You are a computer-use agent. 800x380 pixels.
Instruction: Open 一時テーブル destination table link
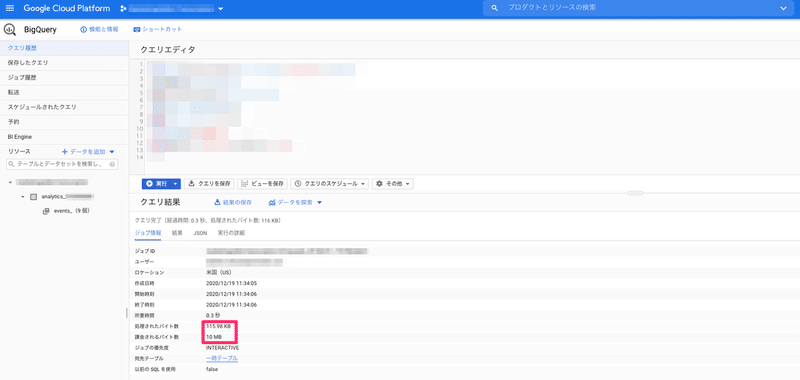[x=222, y=359]
